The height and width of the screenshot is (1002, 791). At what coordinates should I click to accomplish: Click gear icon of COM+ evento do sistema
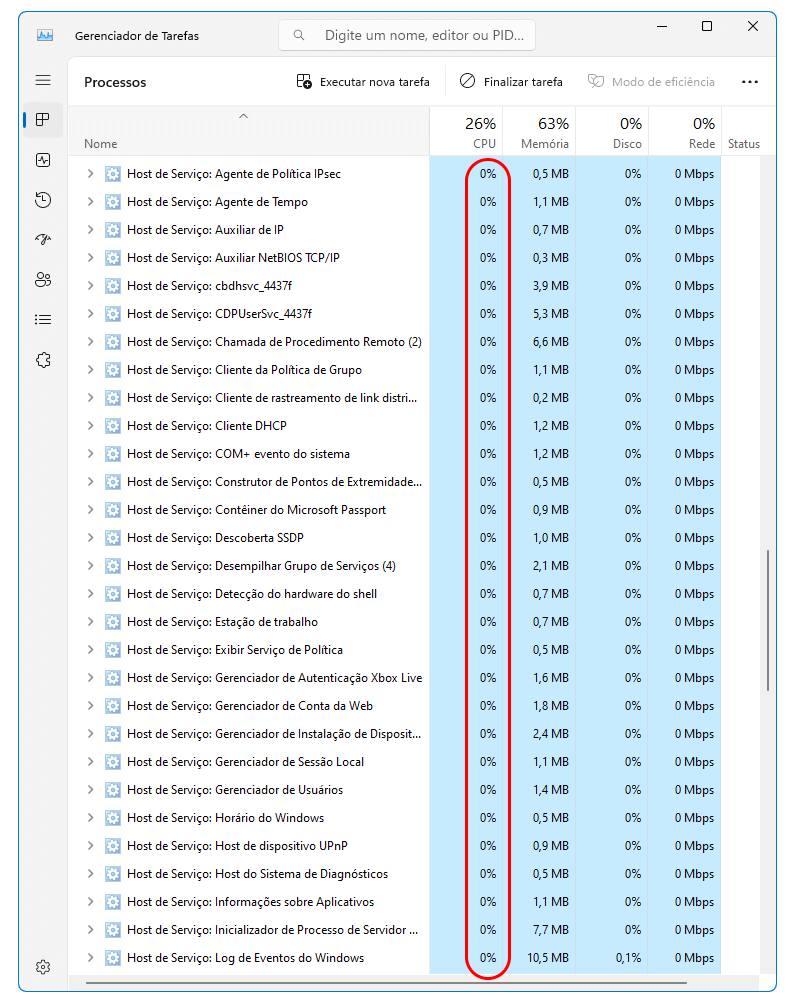[x=112, y=454]
